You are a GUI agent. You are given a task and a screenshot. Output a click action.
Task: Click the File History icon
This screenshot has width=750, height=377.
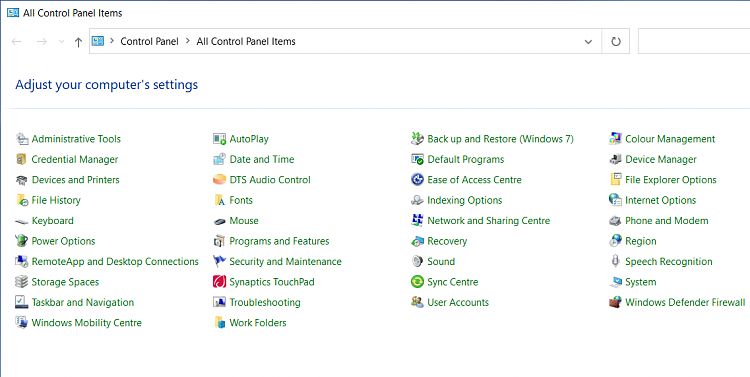click(22, 200)
